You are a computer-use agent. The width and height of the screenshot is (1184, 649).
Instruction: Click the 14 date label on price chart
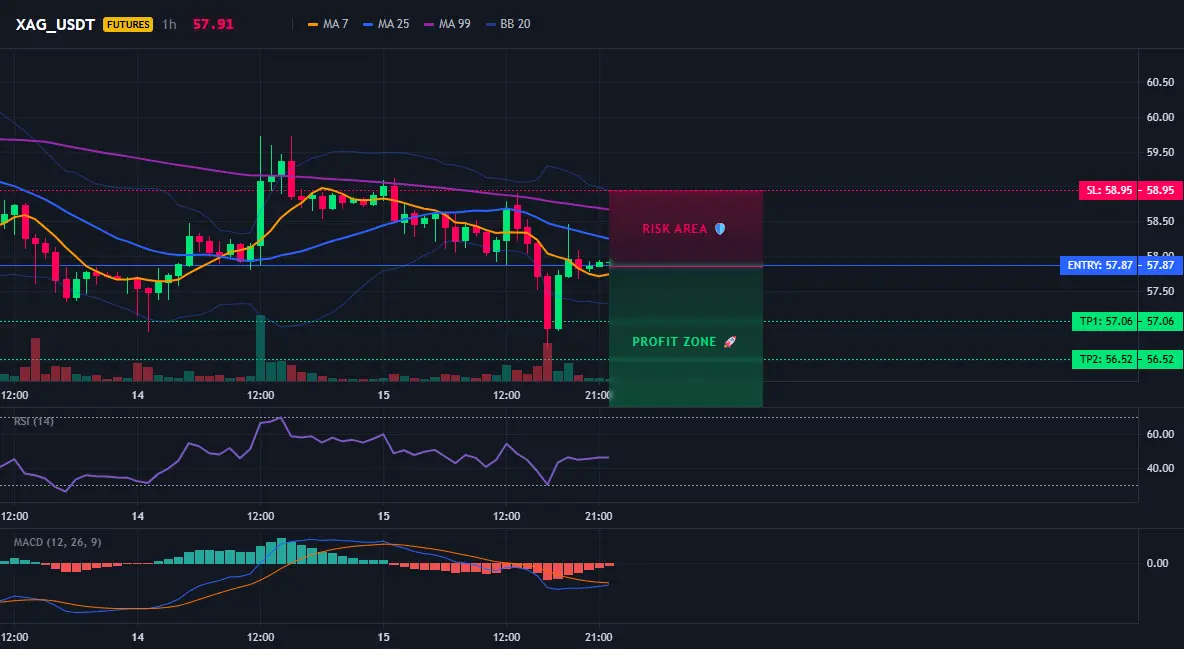point(137,395)
